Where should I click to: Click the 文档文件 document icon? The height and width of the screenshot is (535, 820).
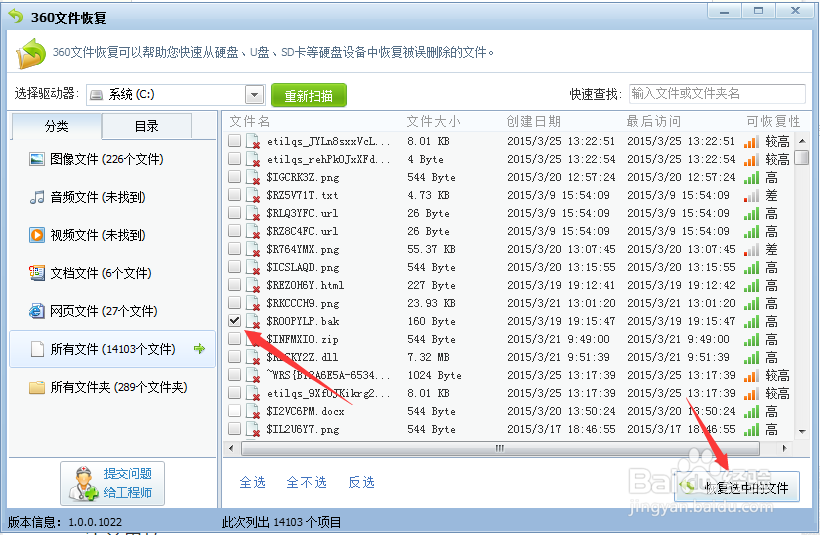37,273
